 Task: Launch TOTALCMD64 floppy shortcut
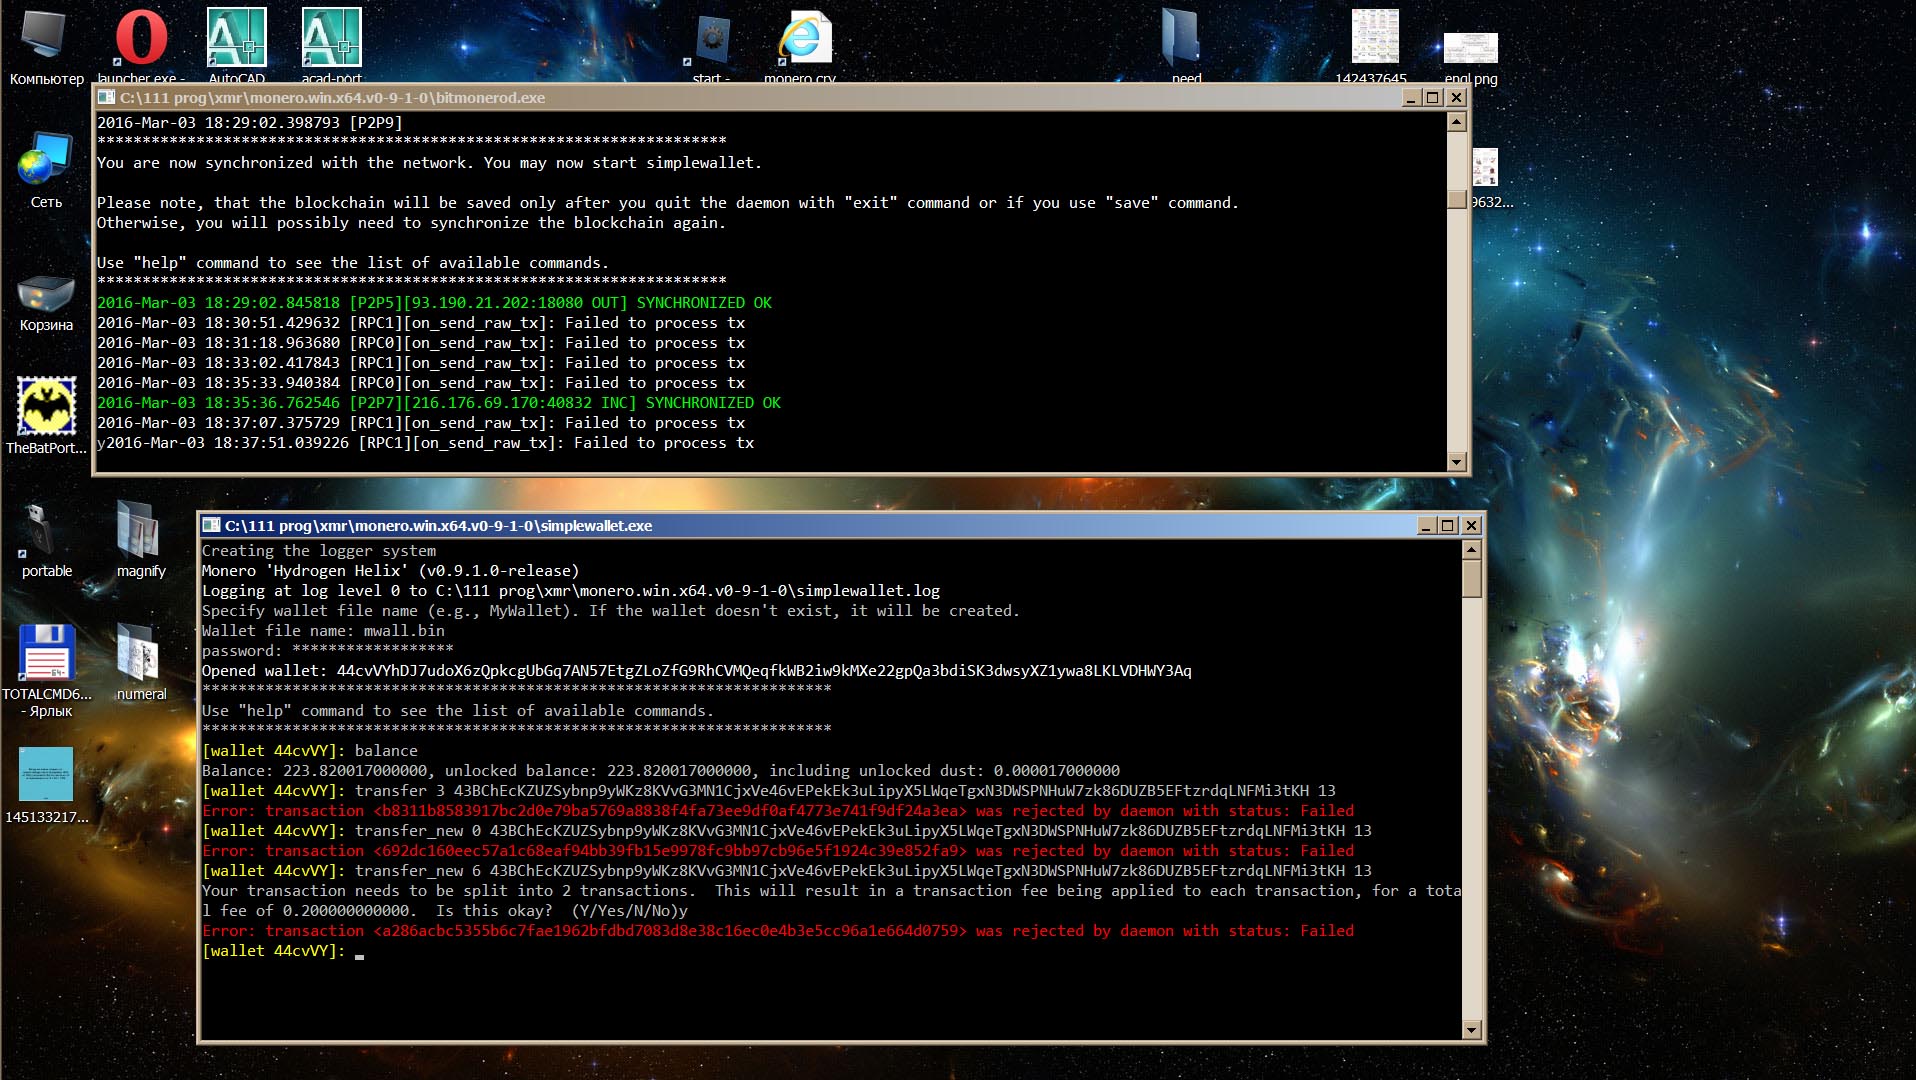pos(47,670)
